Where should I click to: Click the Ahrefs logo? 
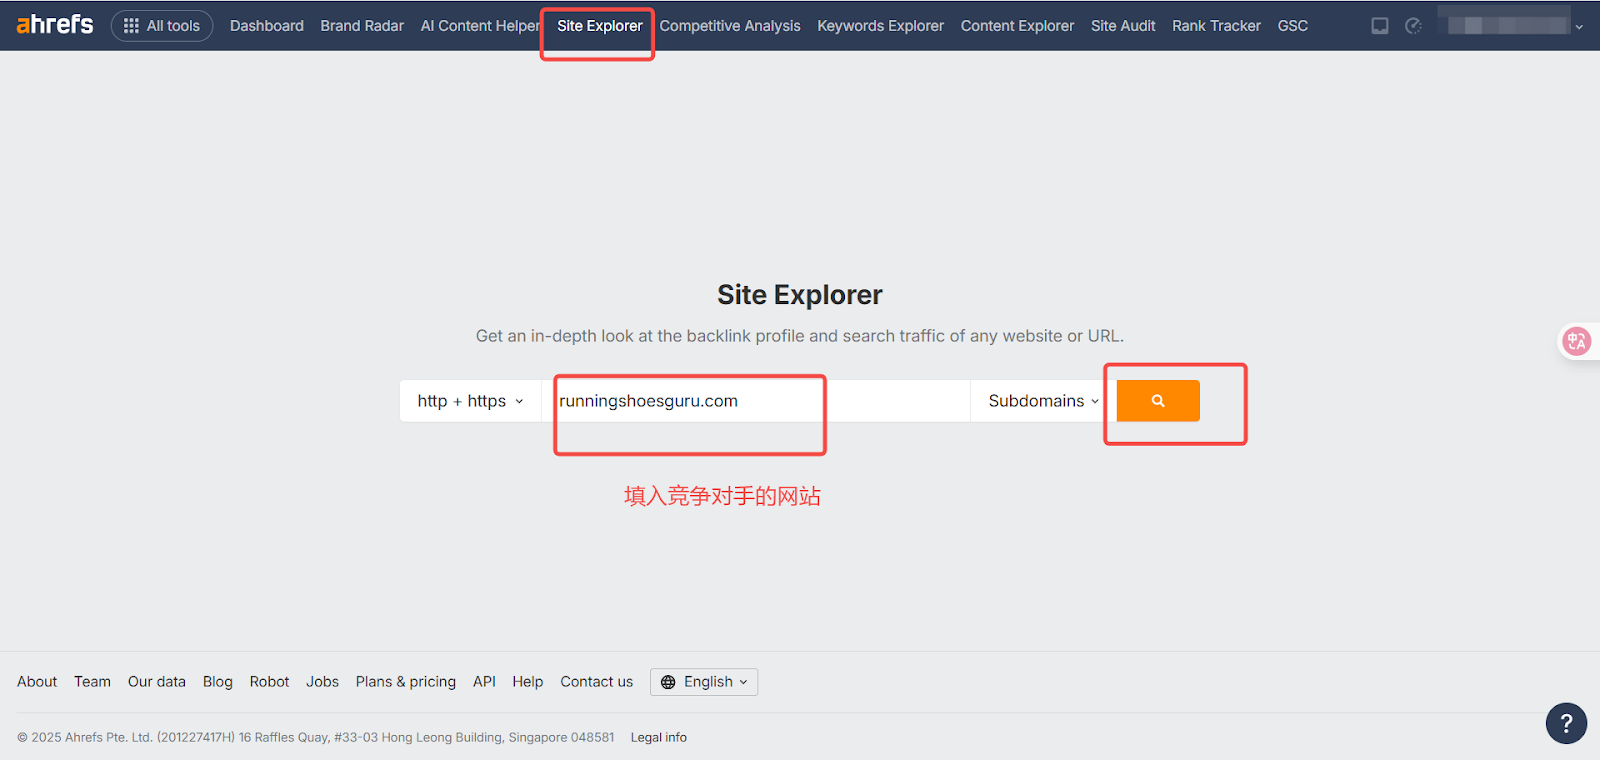55,25
